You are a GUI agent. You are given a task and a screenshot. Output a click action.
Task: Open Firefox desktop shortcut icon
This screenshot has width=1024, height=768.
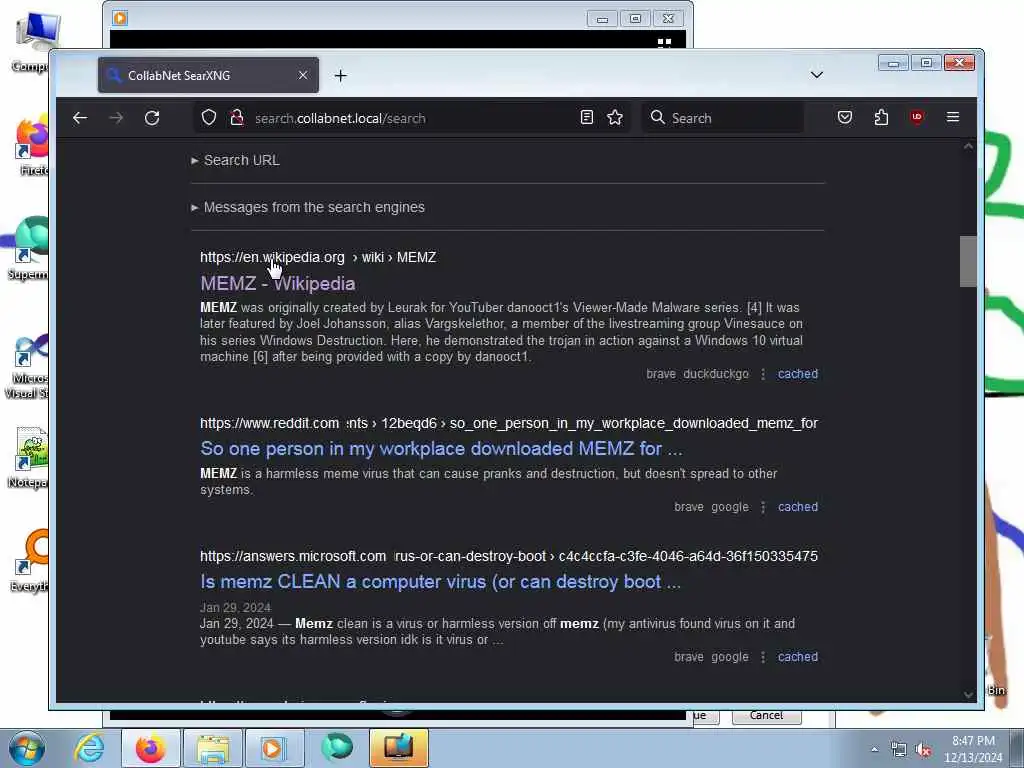(31, 146)
